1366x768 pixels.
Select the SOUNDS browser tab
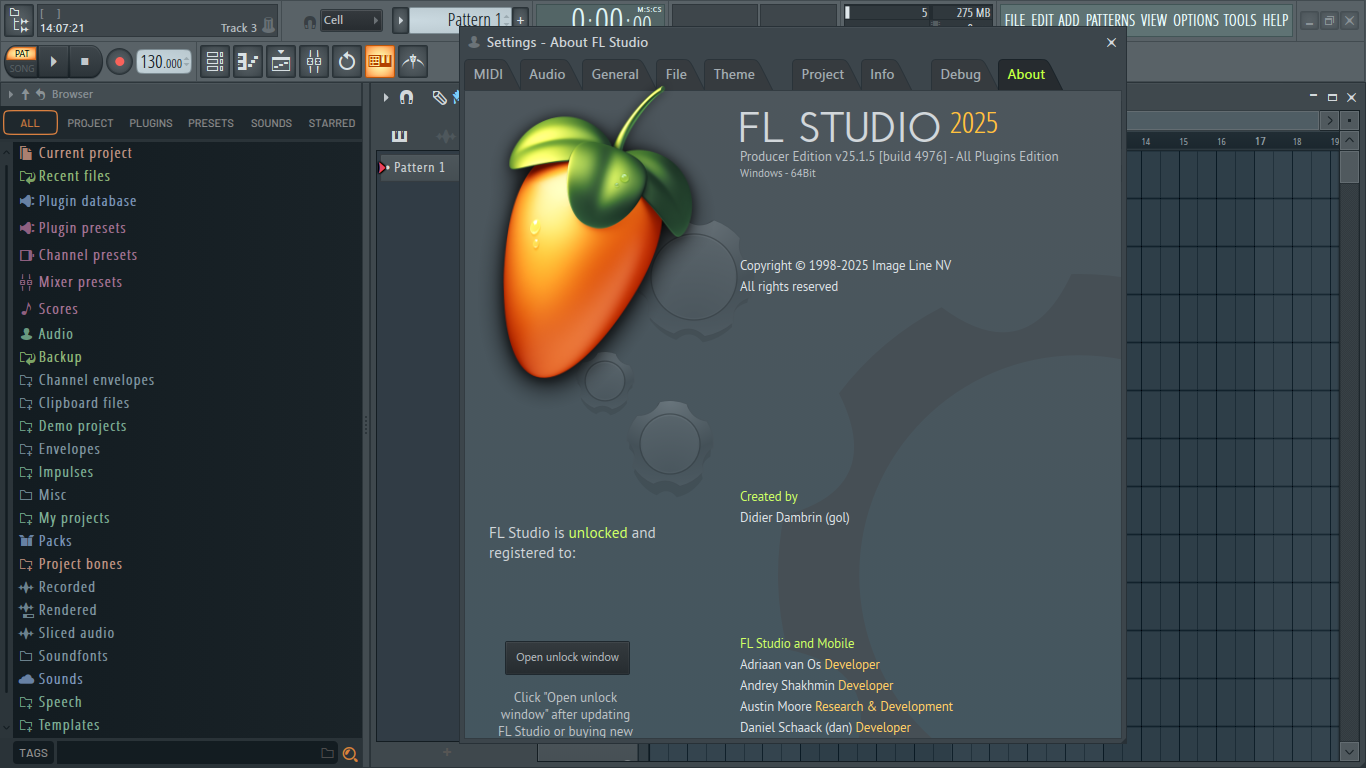[271, 123]
